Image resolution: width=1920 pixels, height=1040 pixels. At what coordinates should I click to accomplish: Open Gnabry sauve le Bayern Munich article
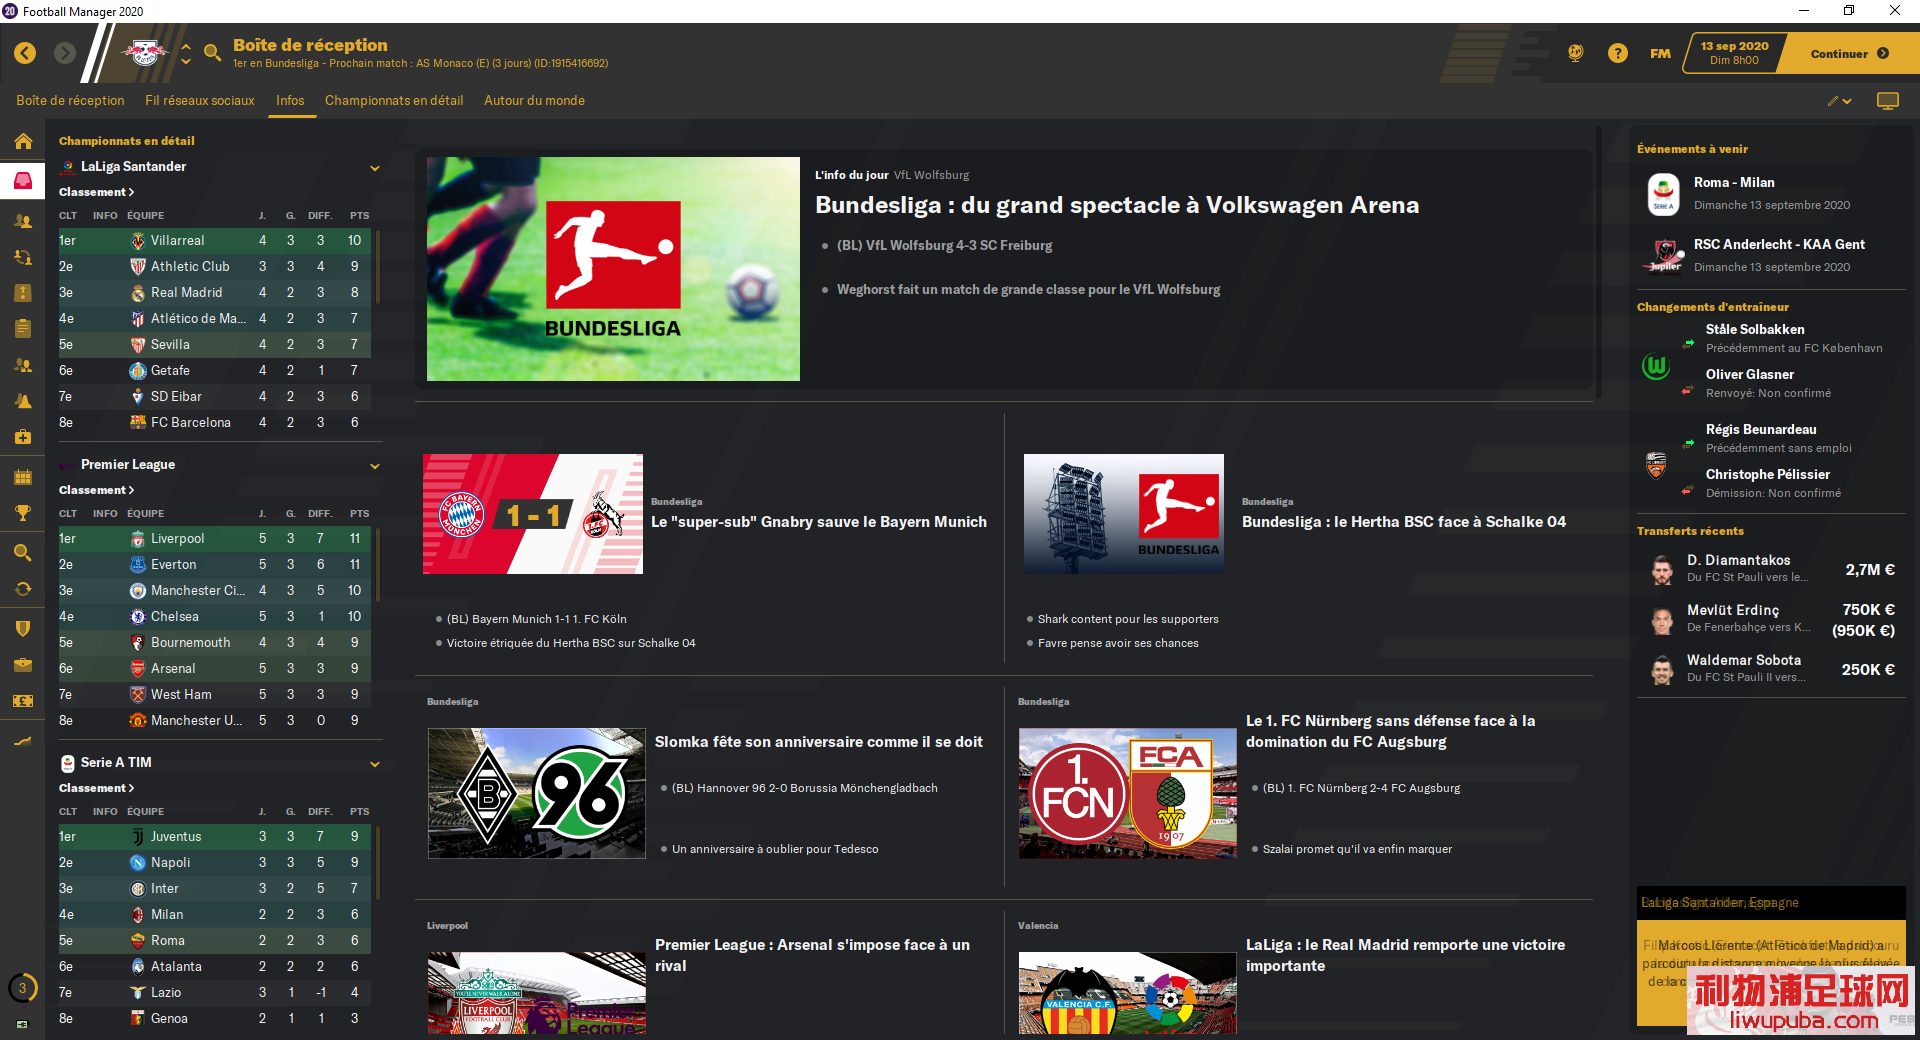(x=819, y=522)
